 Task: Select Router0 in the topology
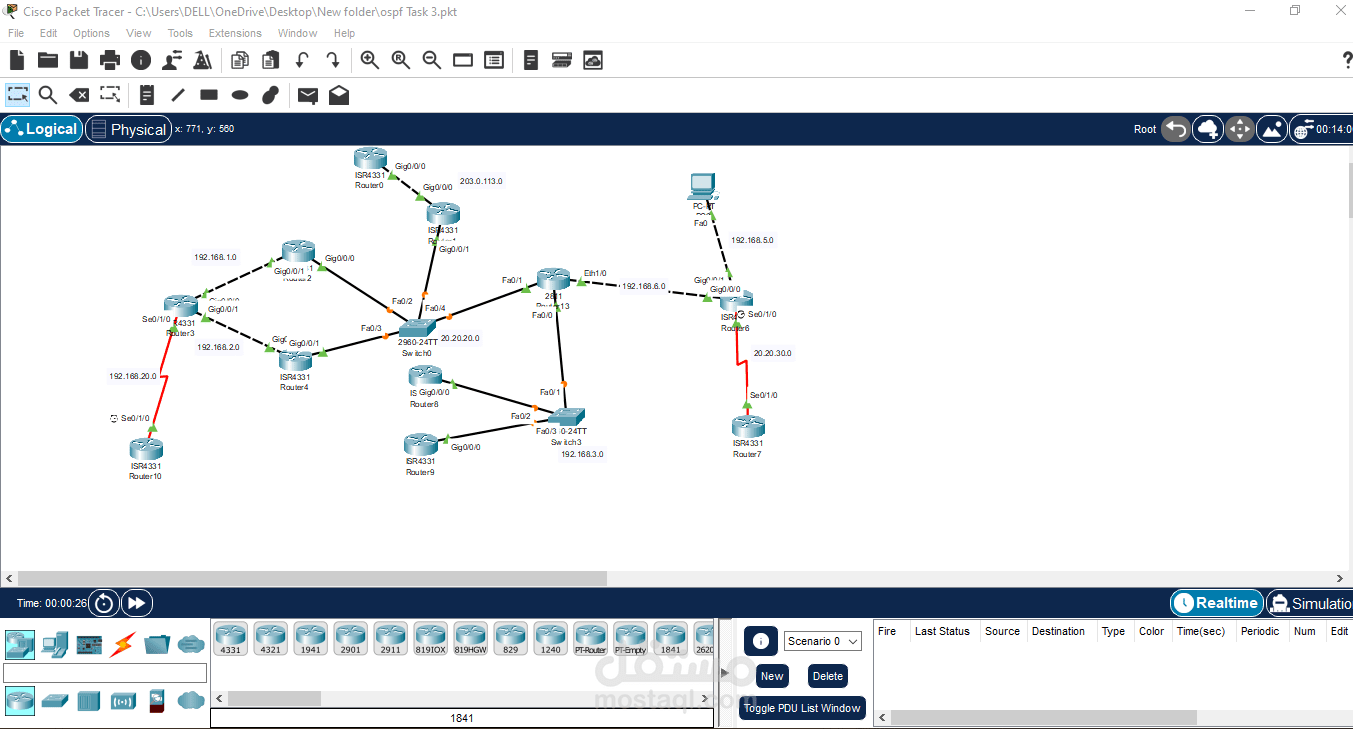click(369, 159)
